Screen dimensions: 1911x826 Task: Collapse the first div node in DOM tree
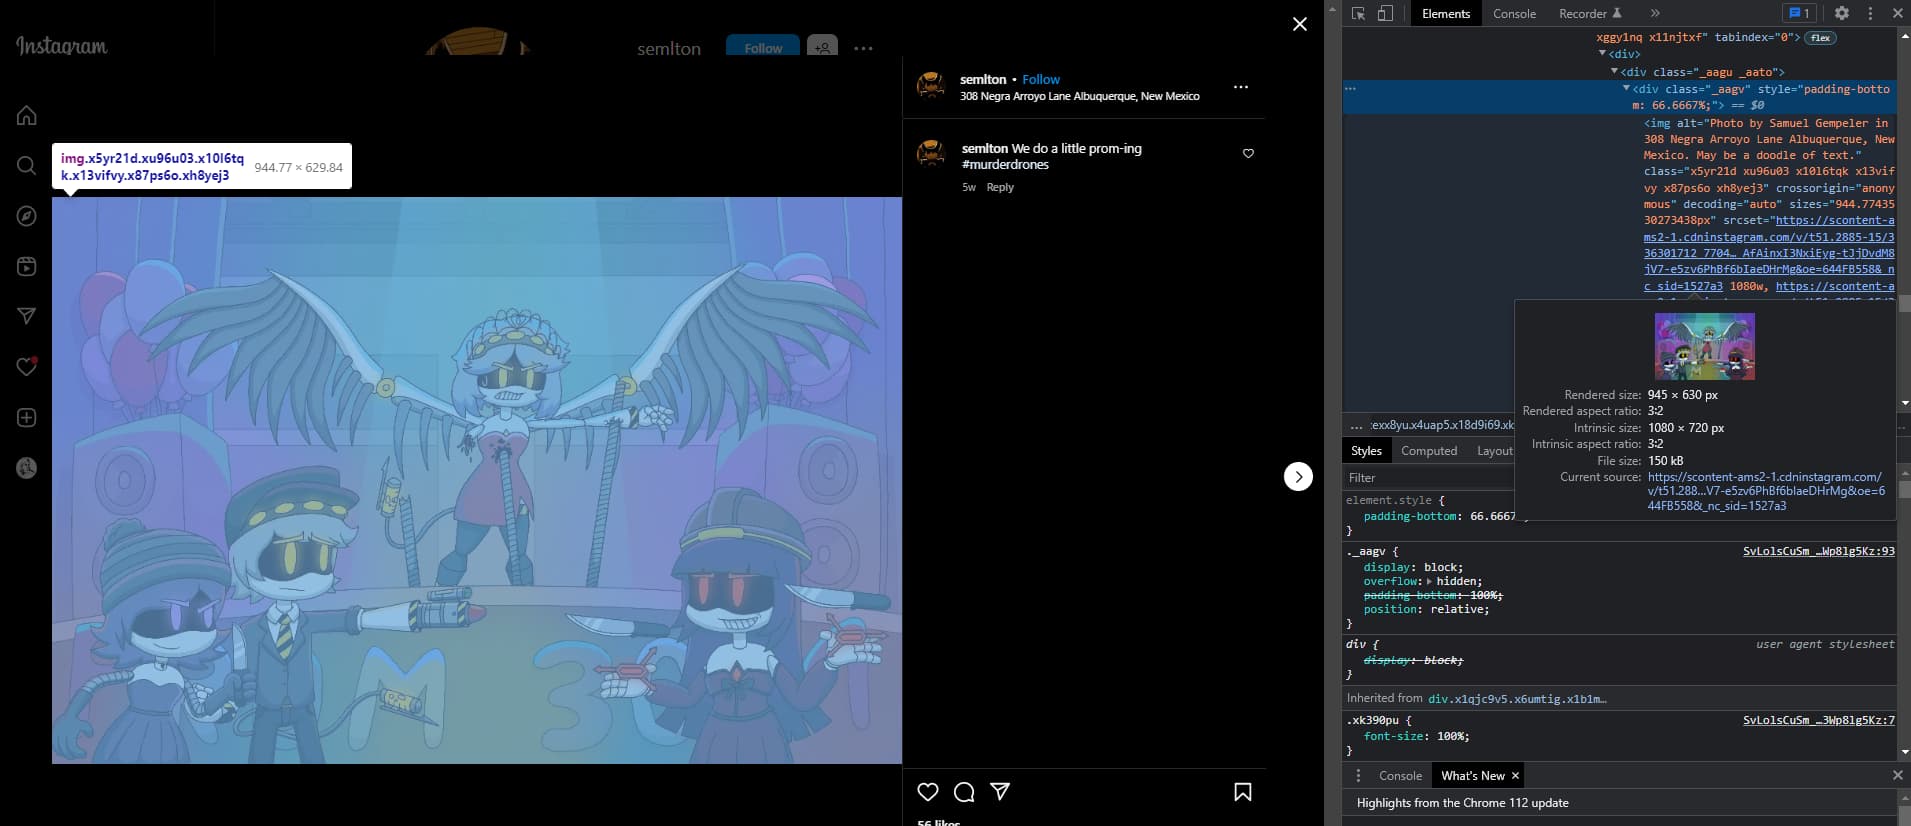point(1602,54)
